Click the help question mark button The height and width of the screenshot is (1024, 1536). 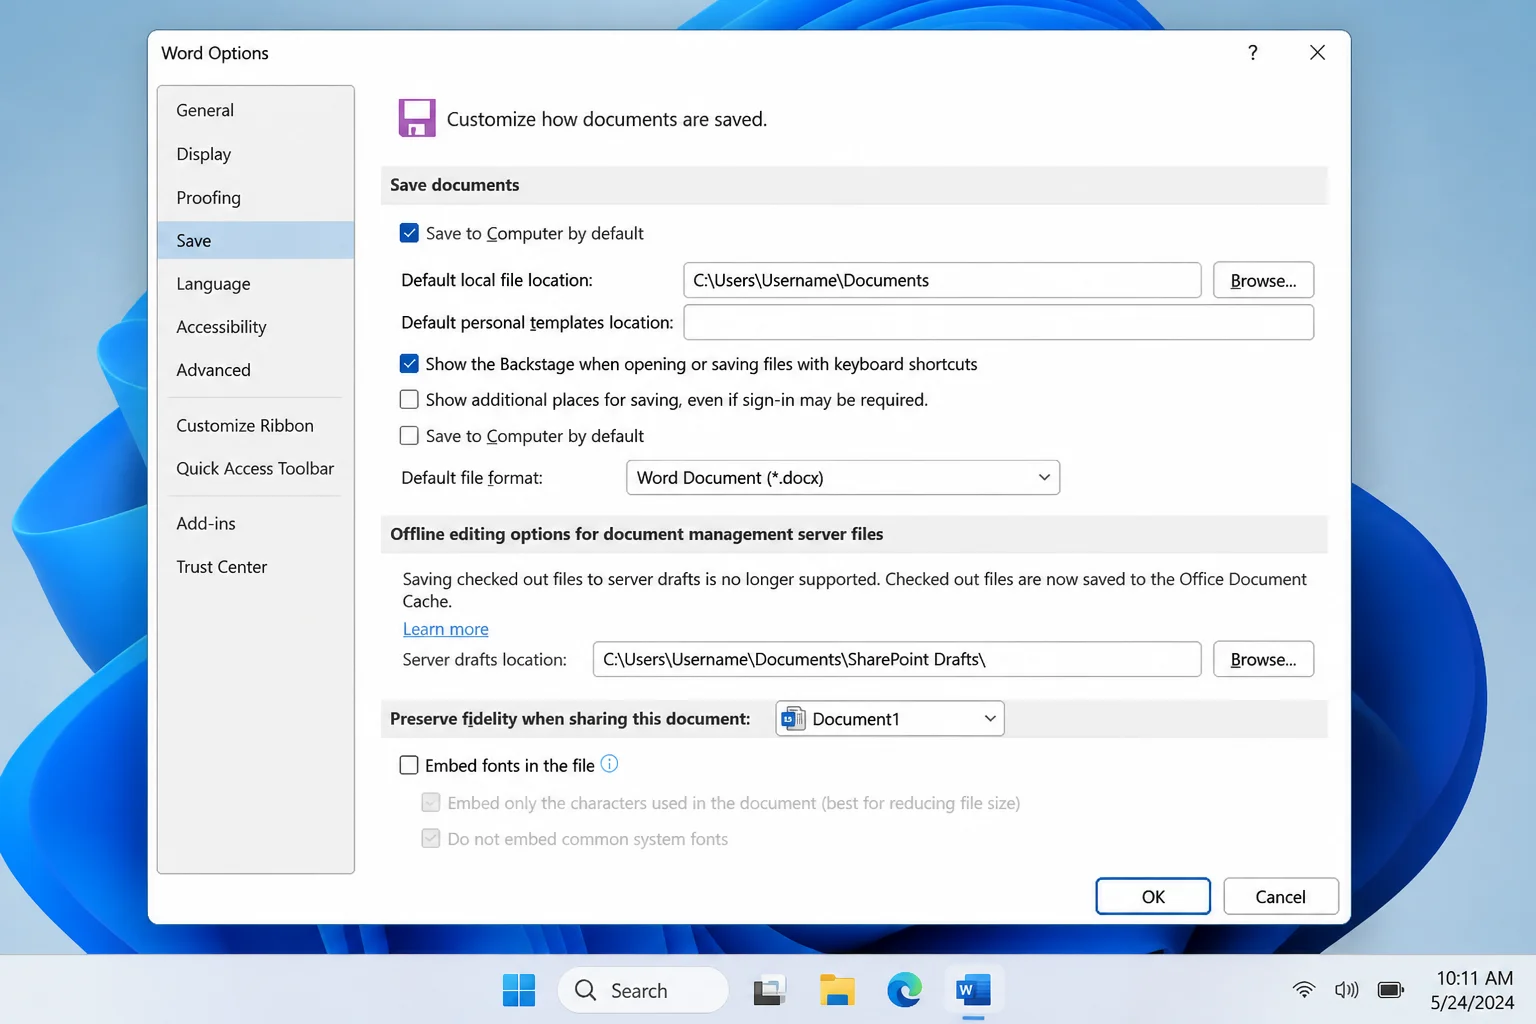point(1253,52)
